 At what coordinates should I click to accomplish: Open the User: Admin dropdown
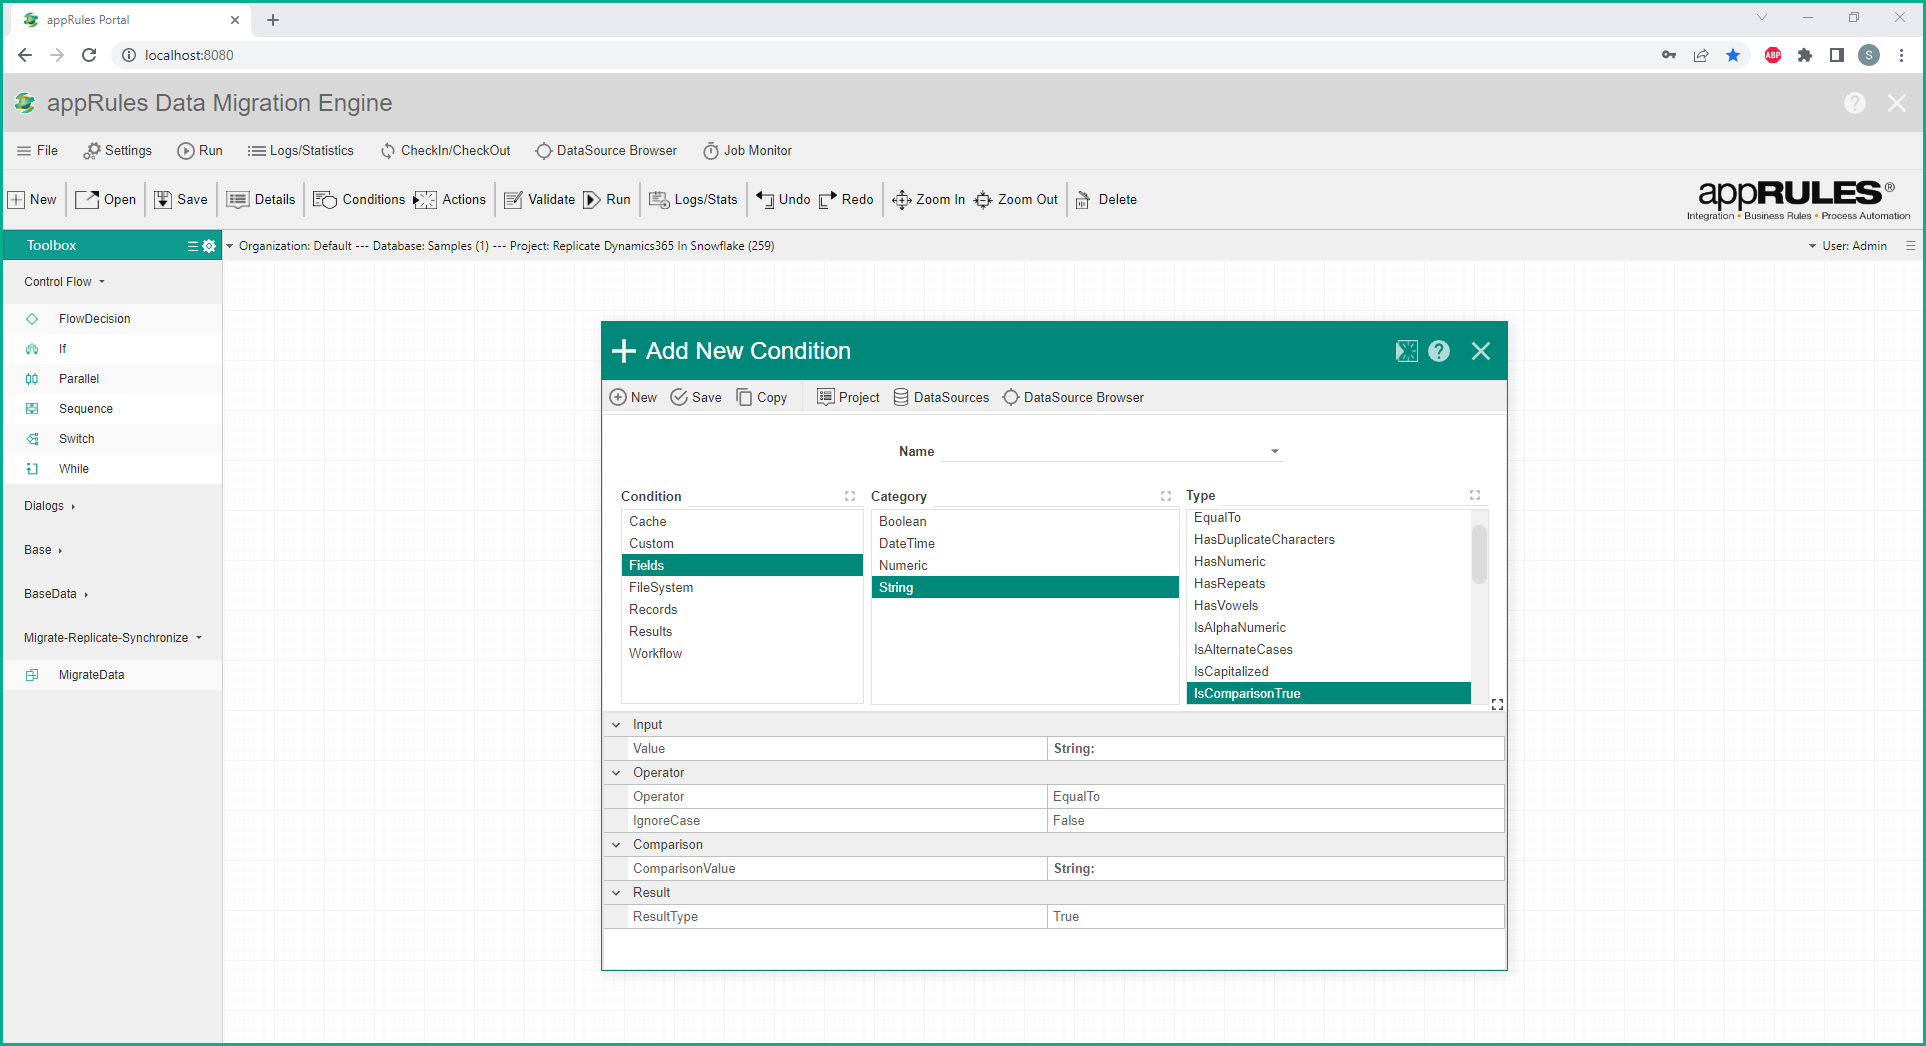pos(1847,246)
